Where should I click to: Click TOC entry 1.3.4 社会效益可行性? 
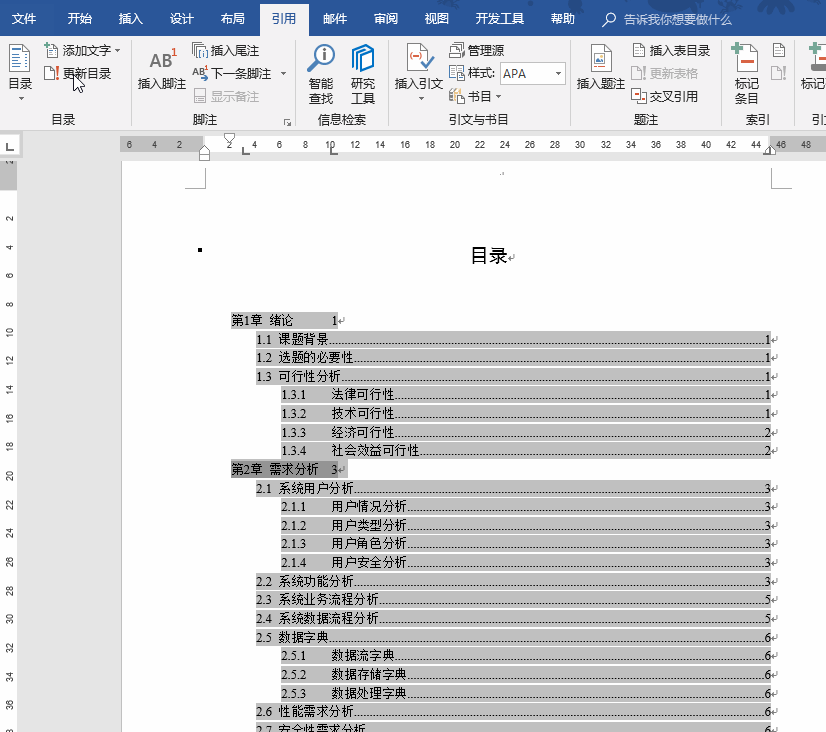coord(526,450)
